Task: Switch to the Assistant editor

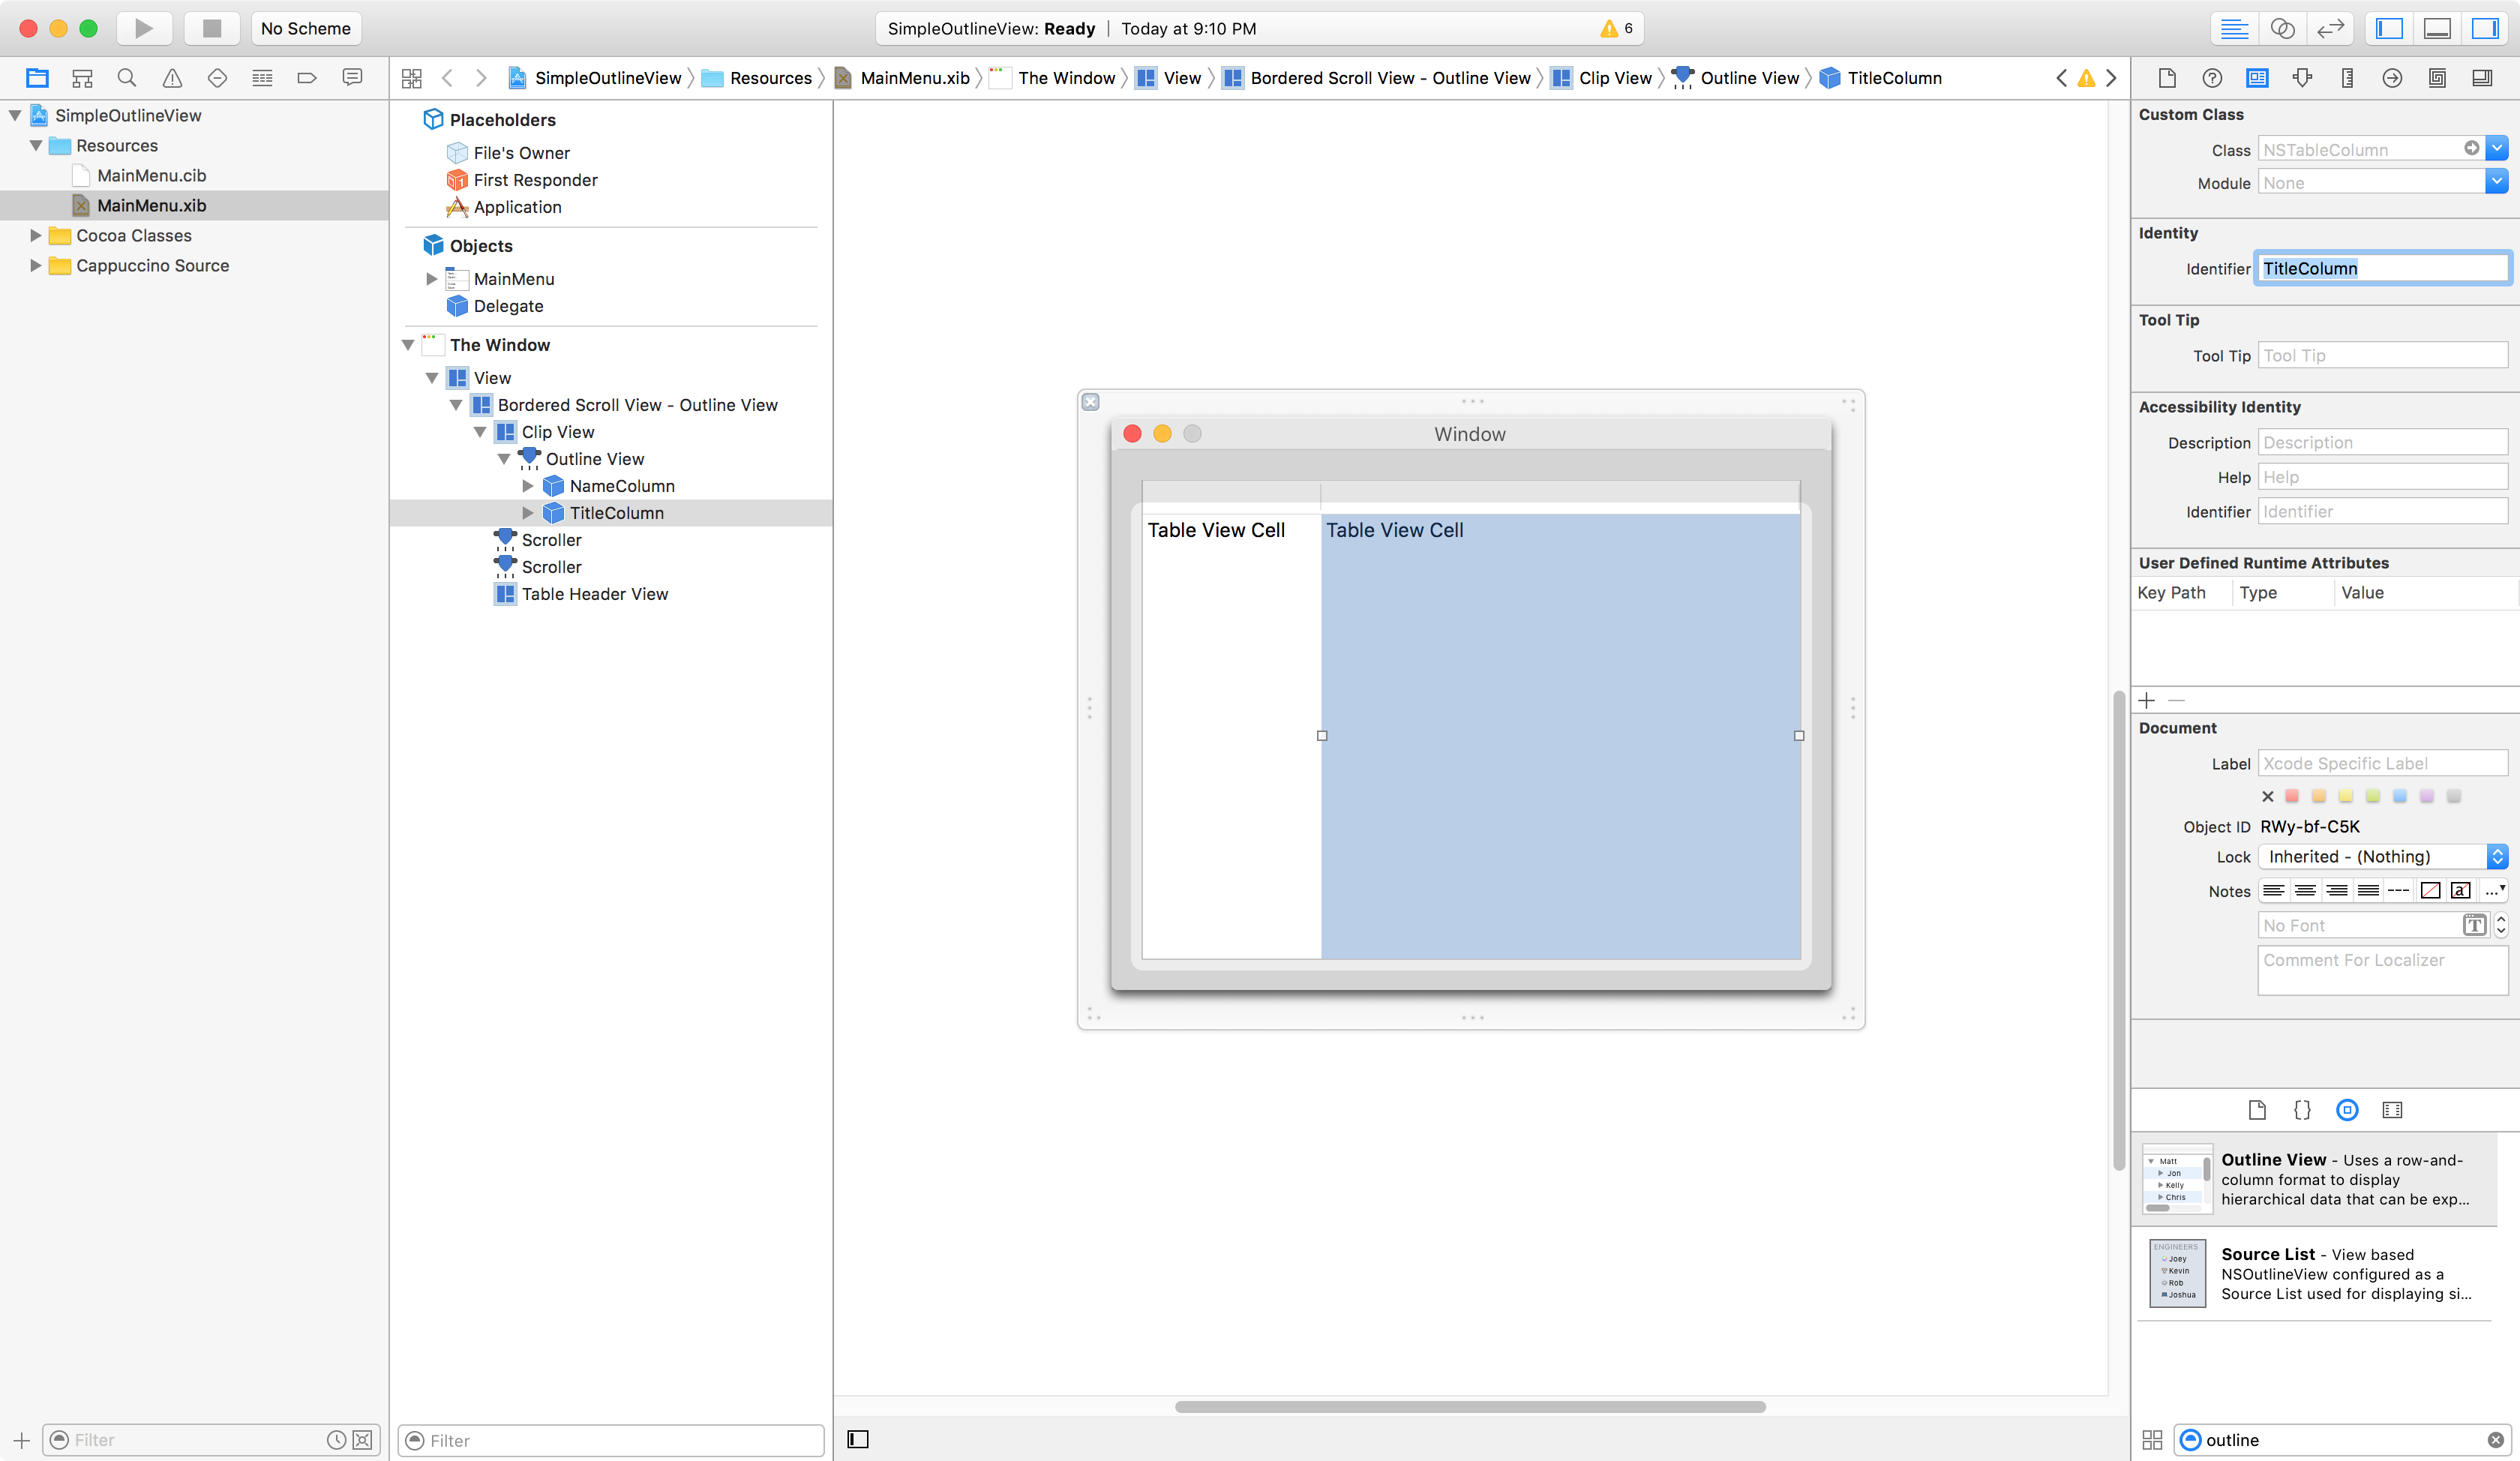Action: tap(2283, 28)
